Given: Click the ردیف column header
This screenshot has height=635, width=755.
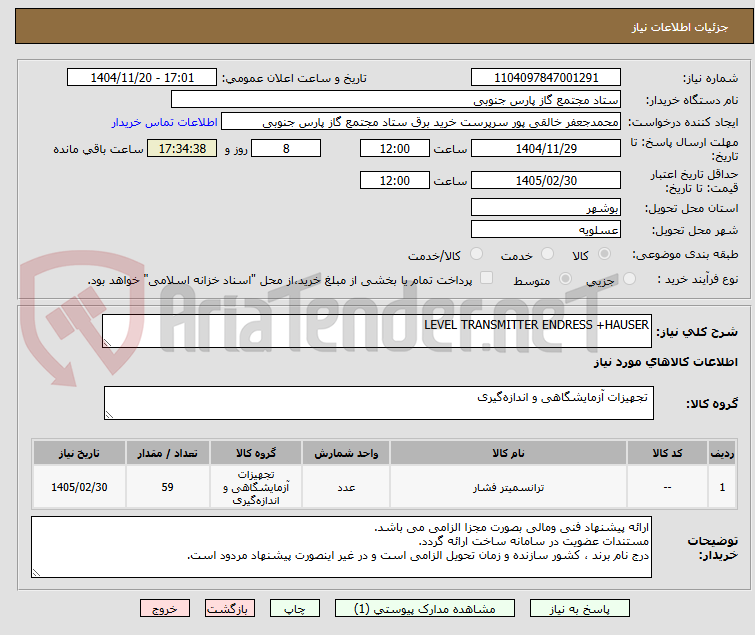Looking at the screenshot, I should [x=722, y=453].
